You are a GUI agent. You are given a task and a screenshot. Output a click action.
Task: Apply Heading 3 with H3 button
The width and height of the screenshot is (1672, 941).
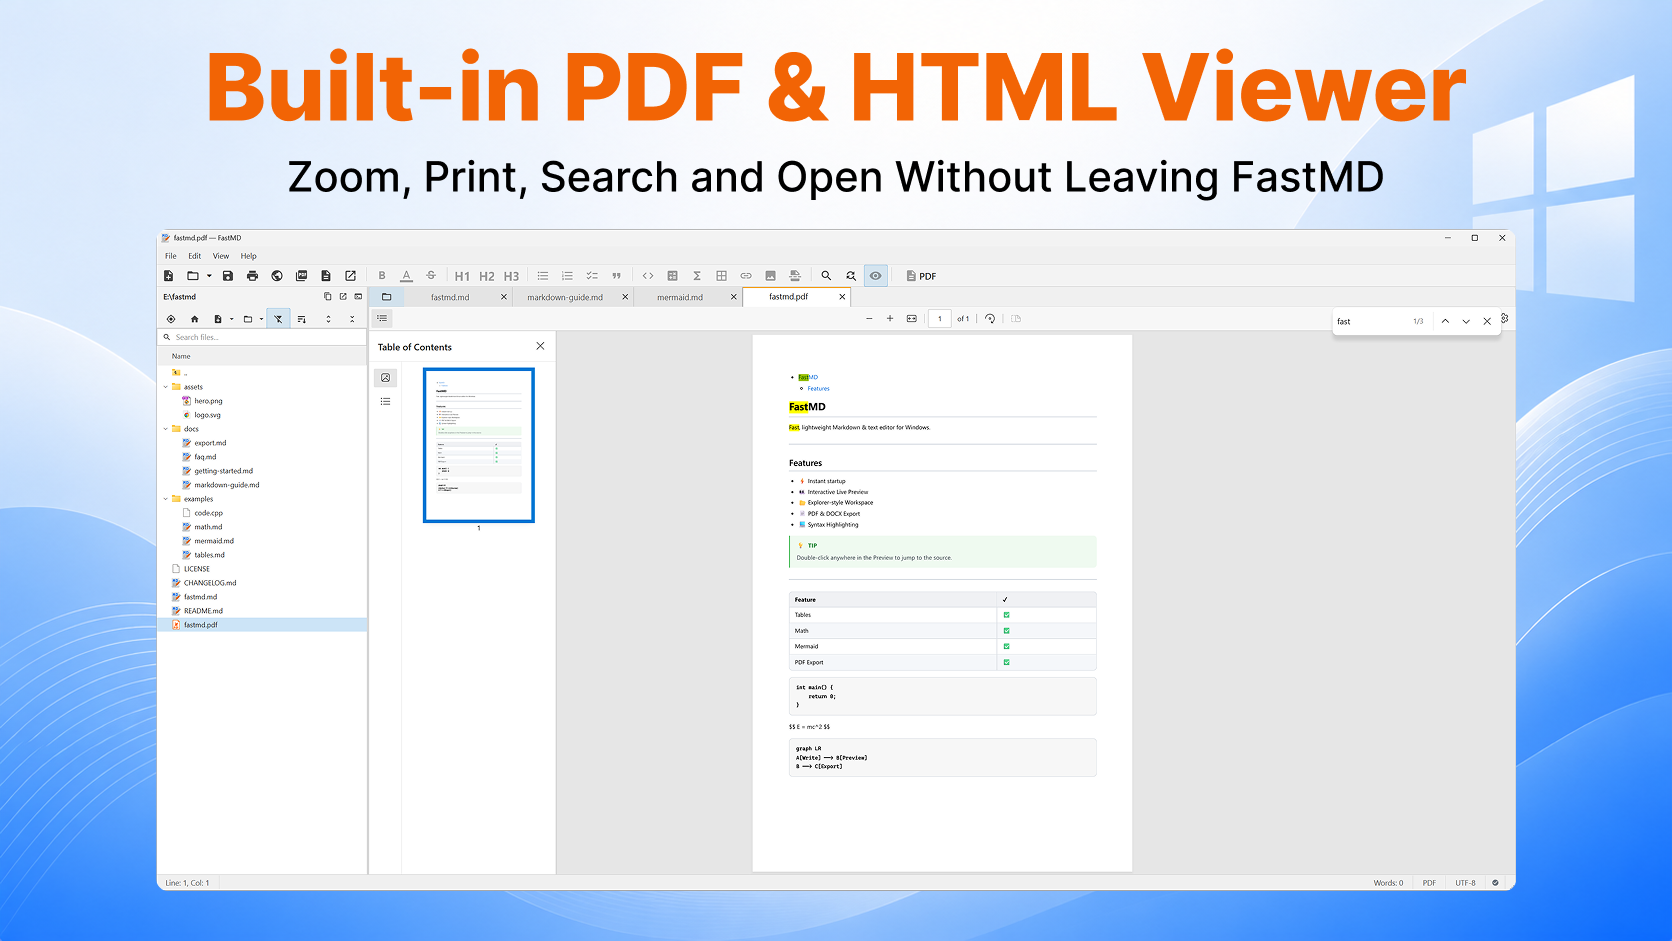tap(511, 276)
